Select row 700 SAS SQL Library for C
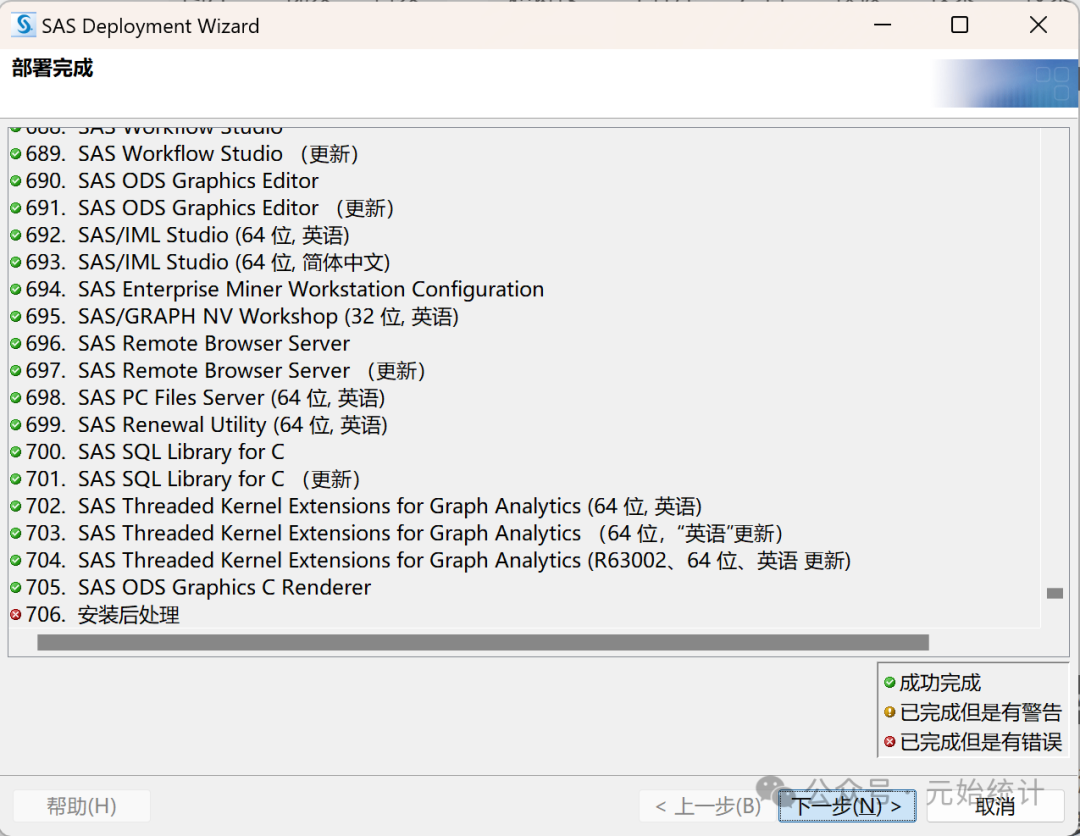This screenshot has width=1080, height=836. 147,452
